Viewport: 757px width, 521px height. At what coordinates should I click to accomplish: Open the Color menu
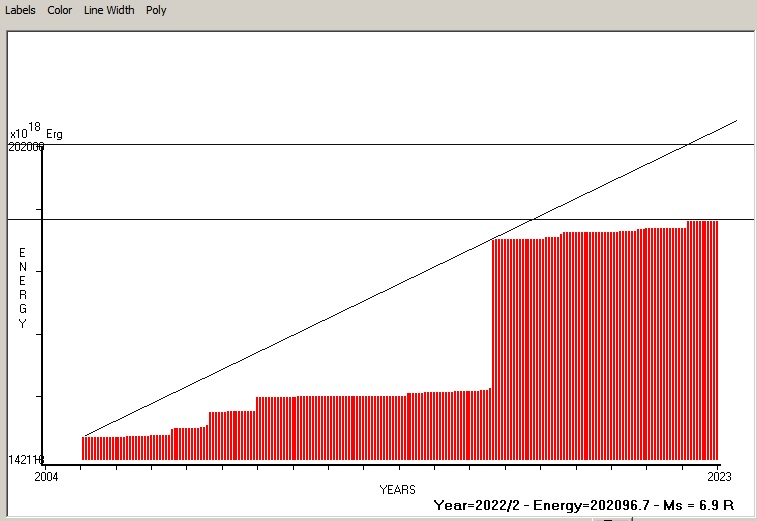tap(60, 10)
